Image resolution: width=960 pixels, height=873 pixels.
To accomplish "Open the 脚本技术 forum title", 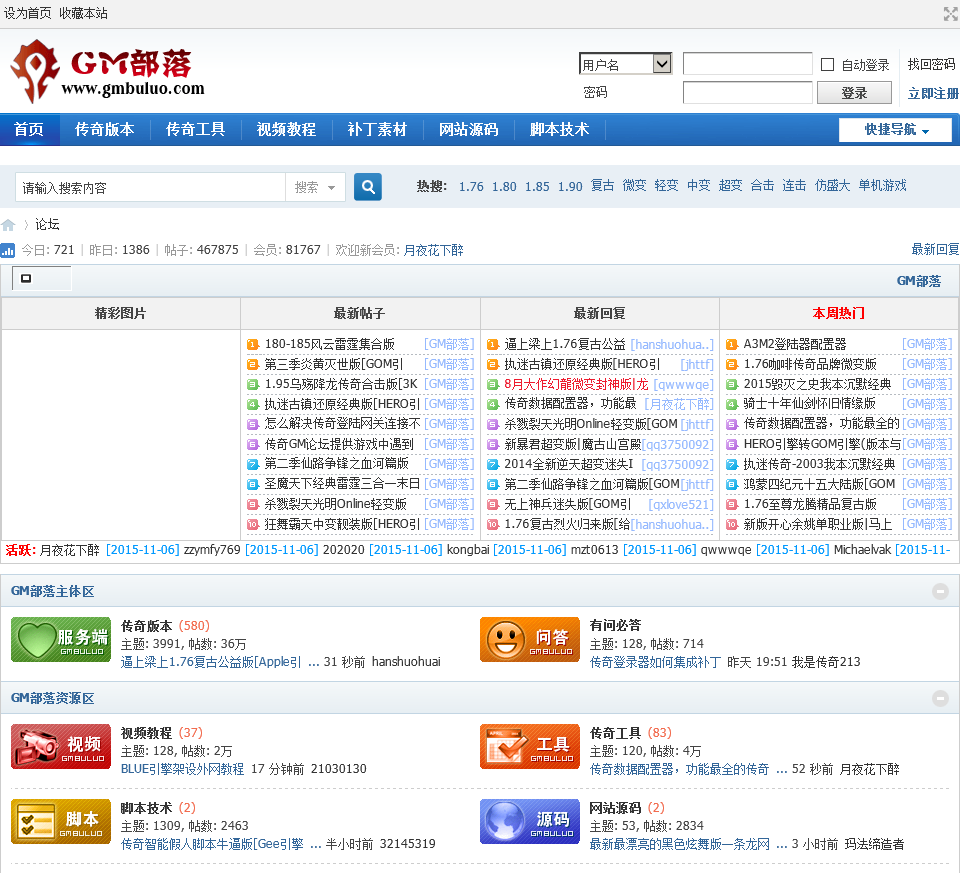I will click(146, 808).
